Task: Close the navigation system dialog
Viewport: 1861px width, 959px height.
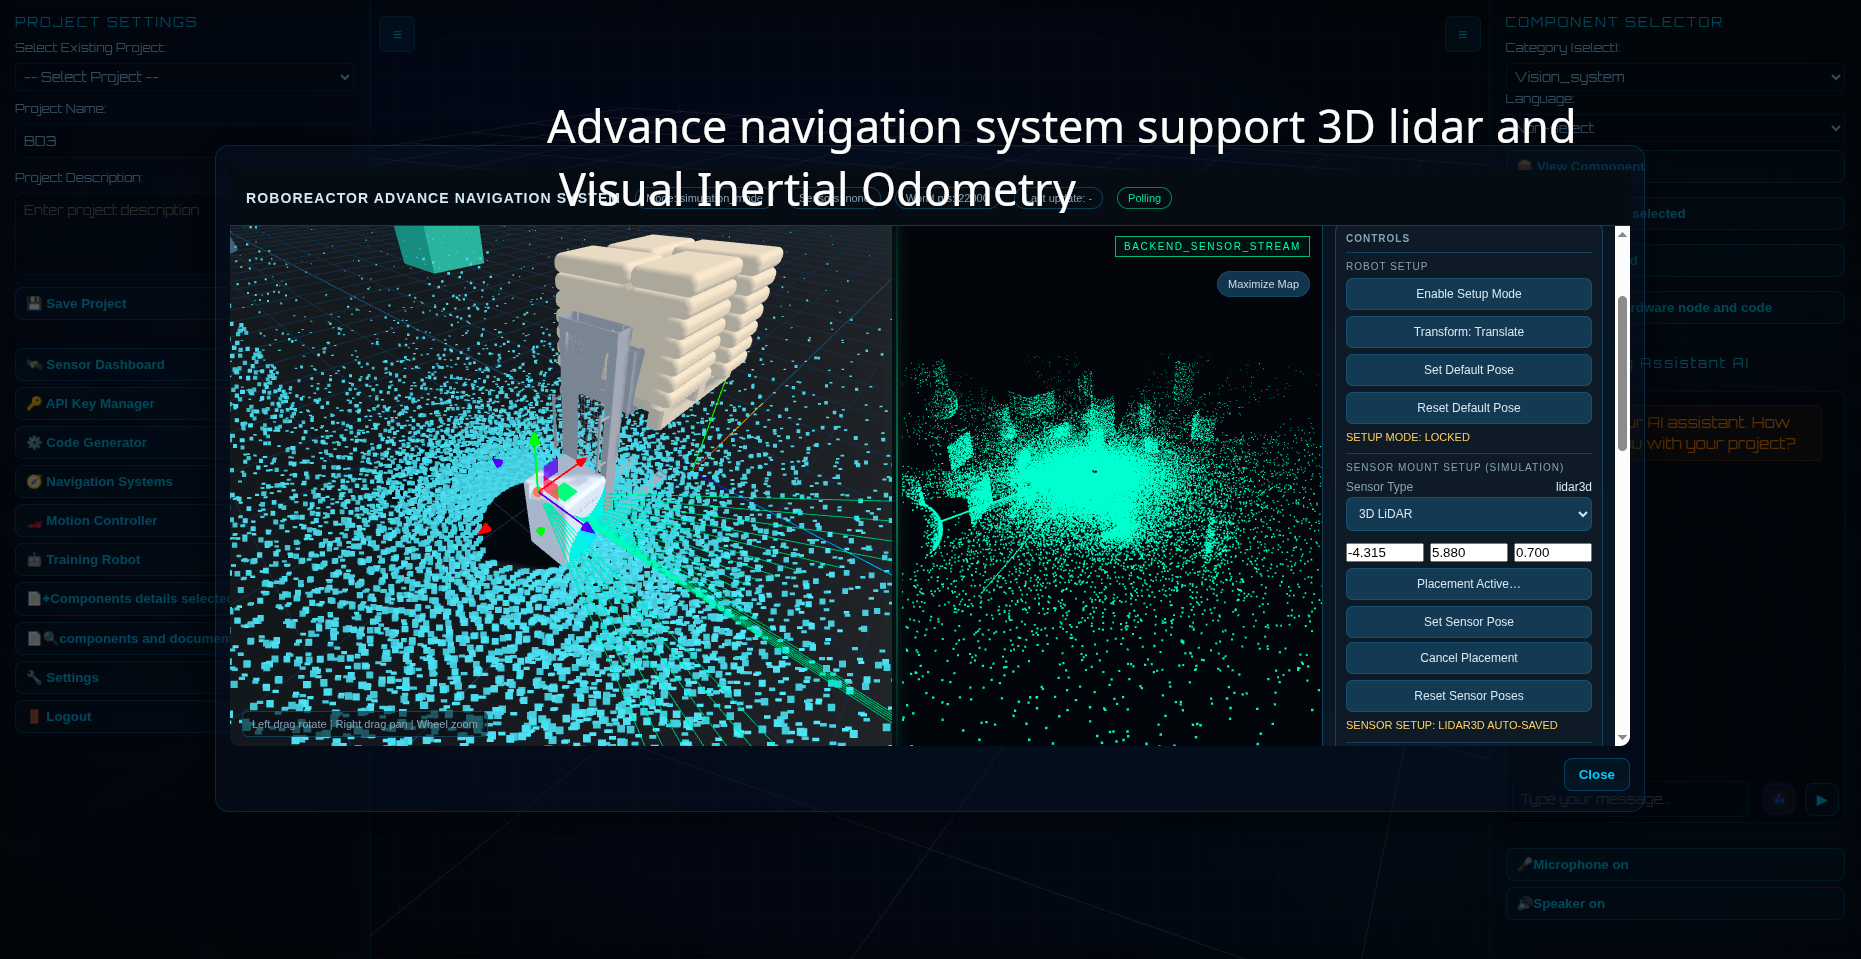Action: (x=1596, y=775)
